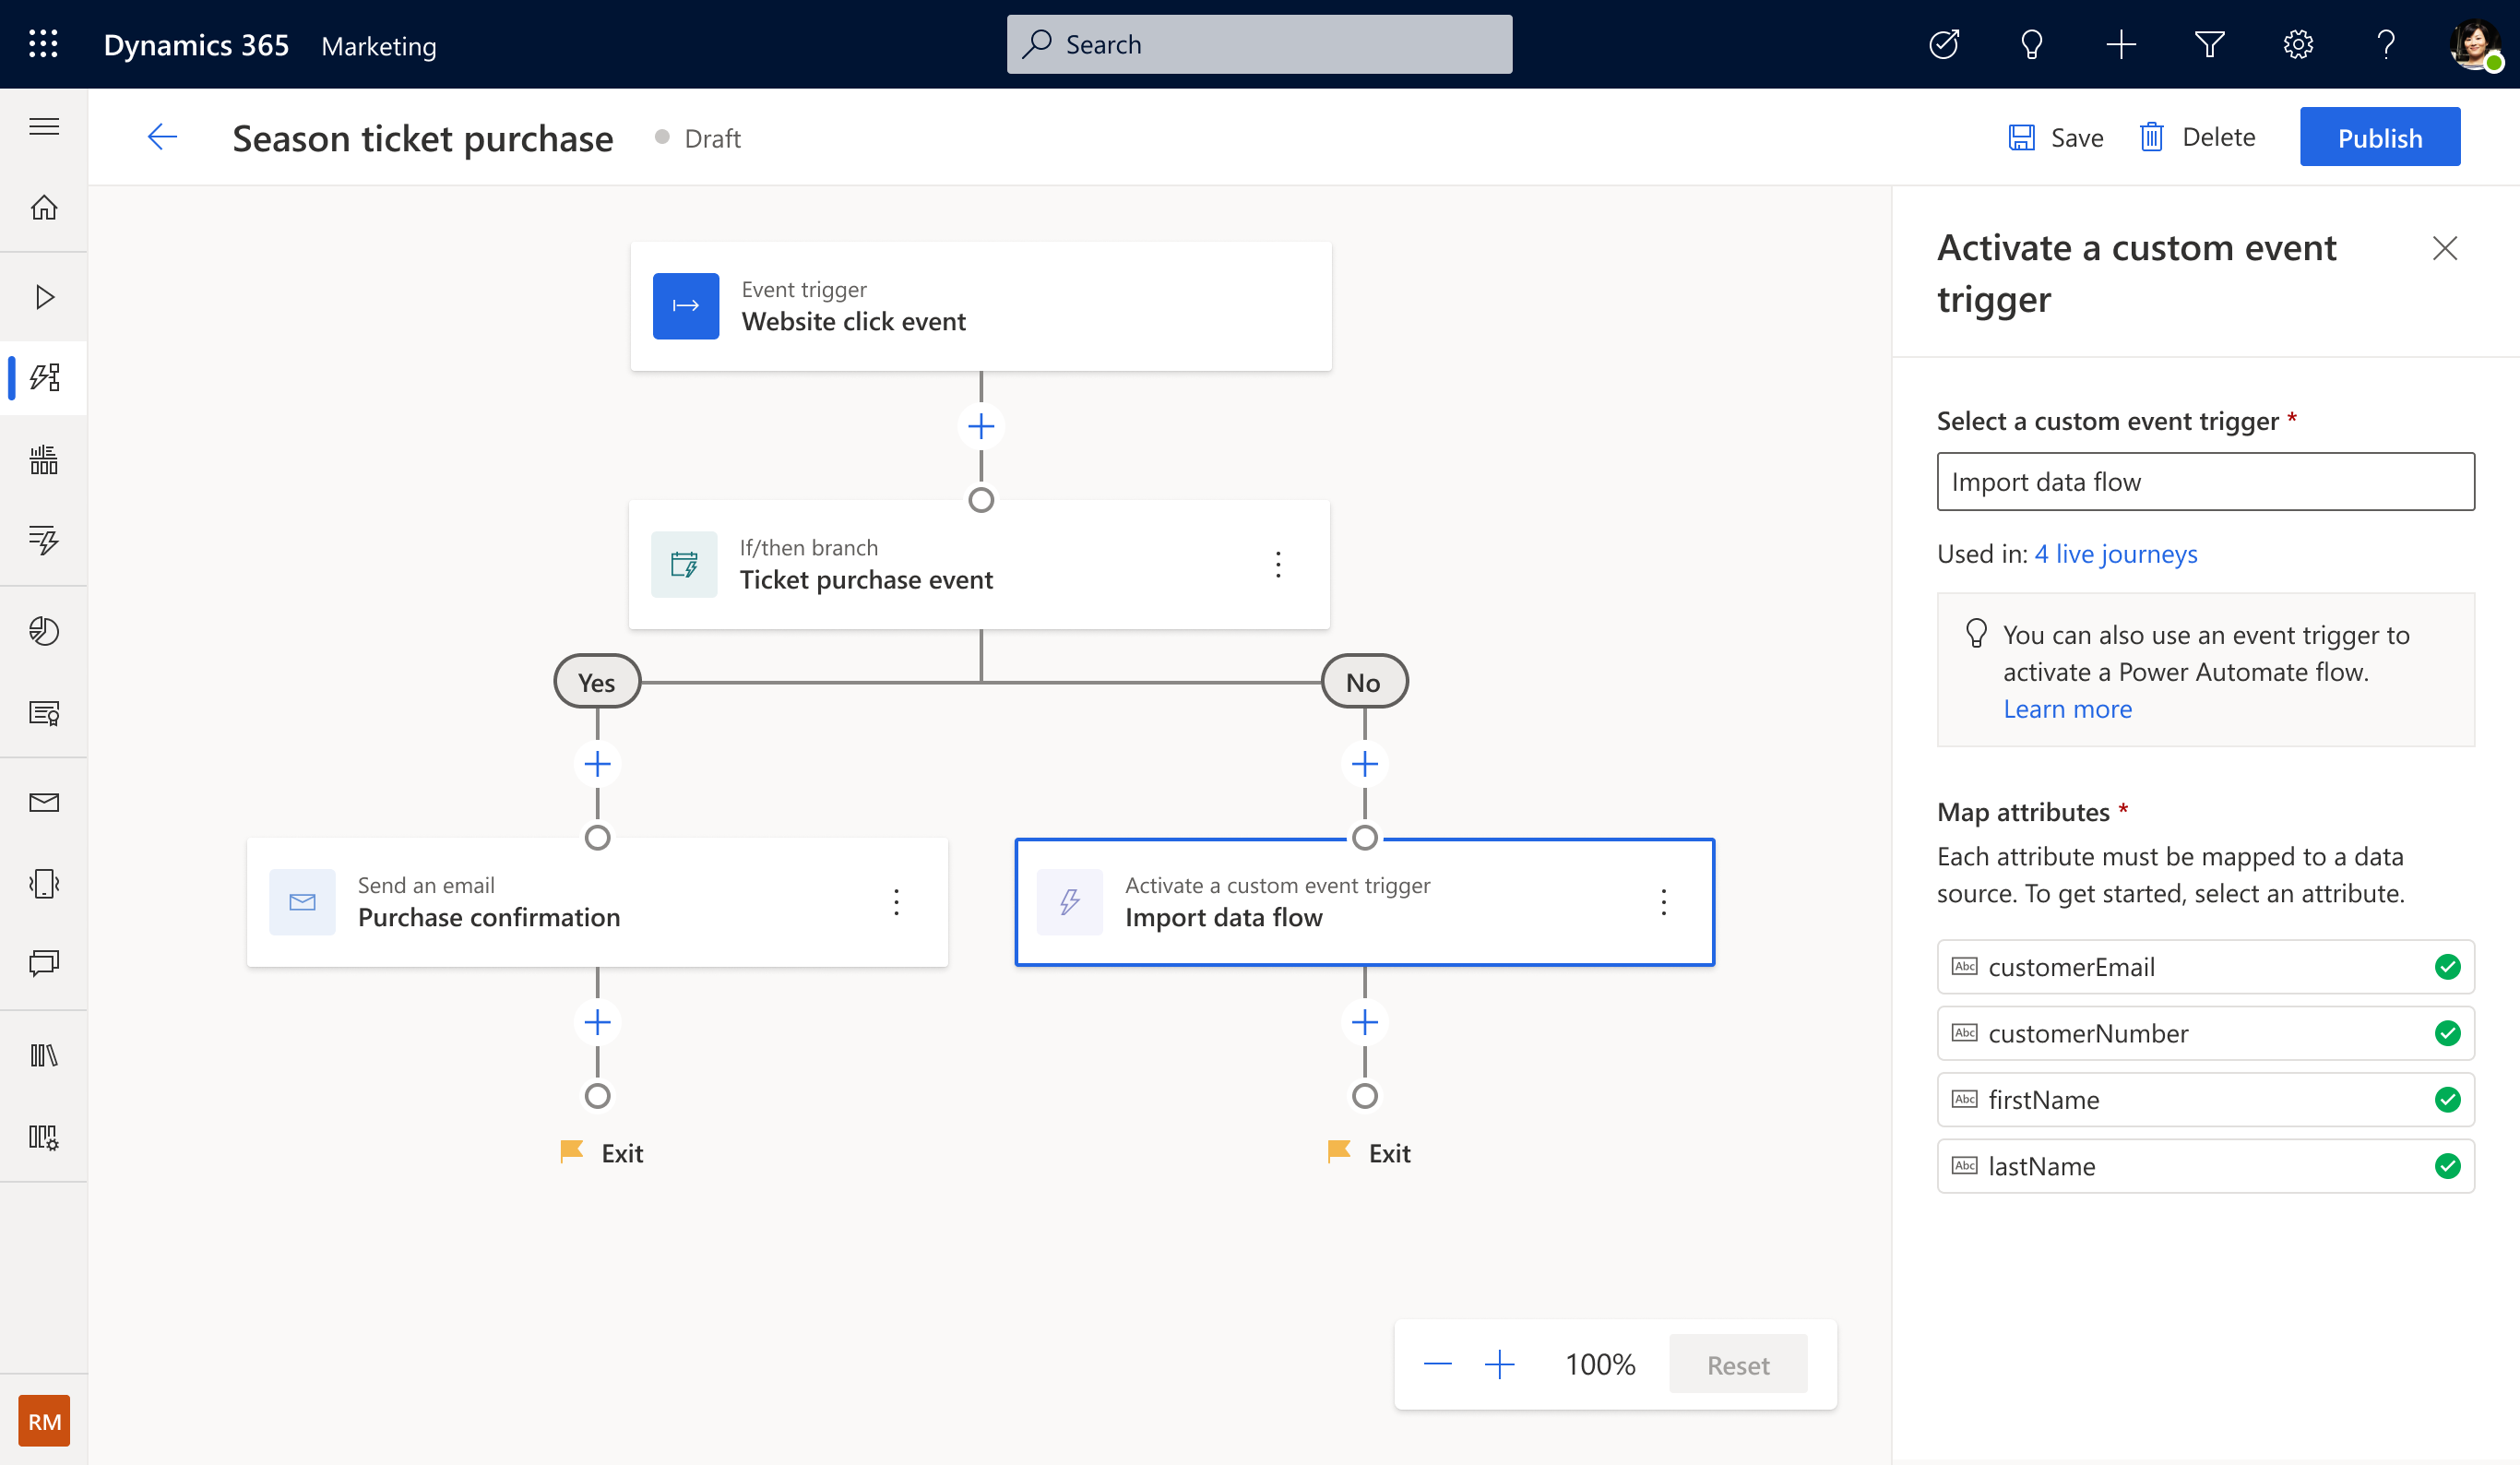Click the ellipsis menu on Ticket purchase event
The width and height of the screenshot is (2520, 1465).
click(1278, 564)
